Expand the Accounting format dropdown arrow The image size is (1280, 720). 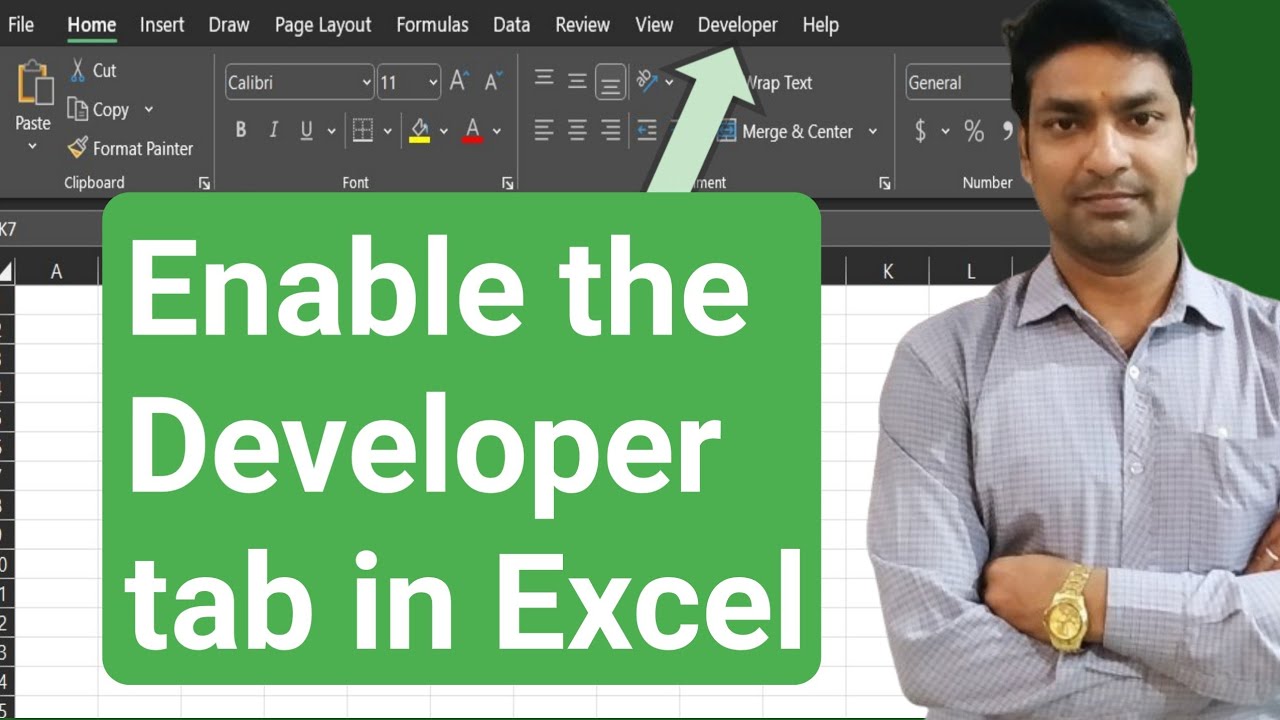(x=945, y=131)
